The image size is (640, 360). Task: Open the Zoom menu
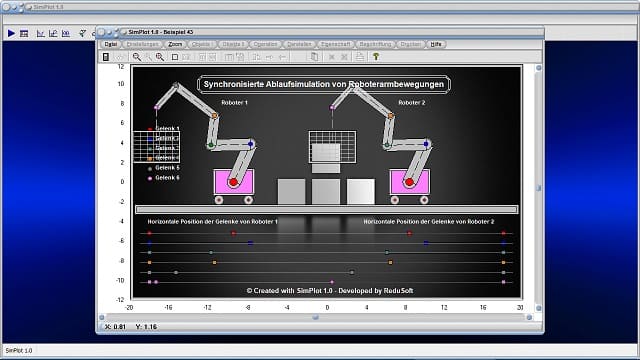coord(175,44)
